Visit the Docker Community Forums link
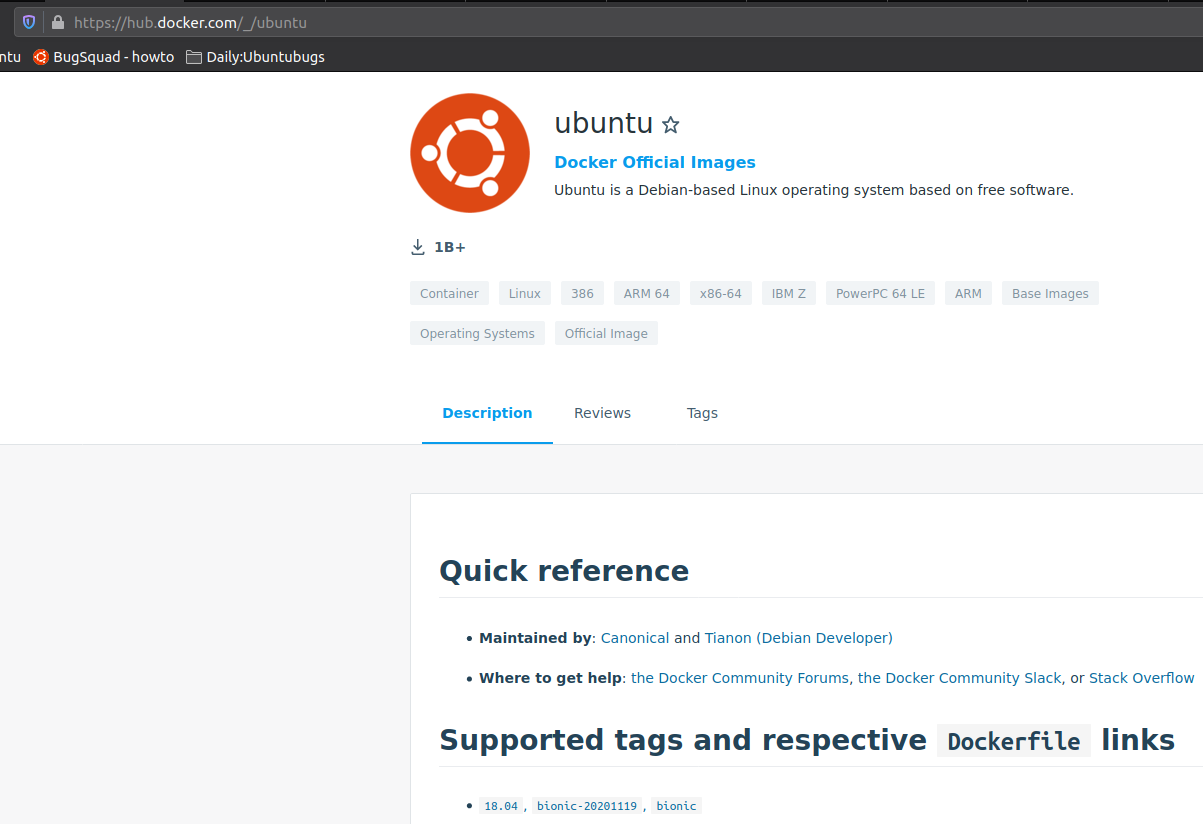This screenshot has width=1203, height=824. coord(740,678)
